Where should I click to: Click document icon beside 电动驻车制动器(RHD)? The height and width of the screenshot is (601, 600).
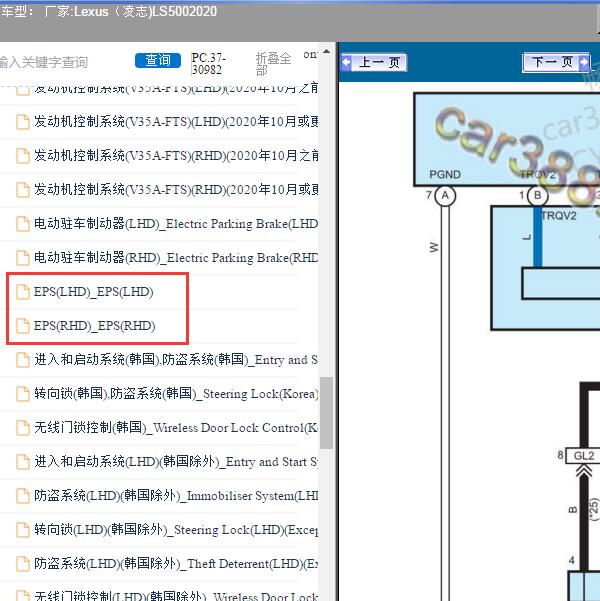tap(23, 258)
